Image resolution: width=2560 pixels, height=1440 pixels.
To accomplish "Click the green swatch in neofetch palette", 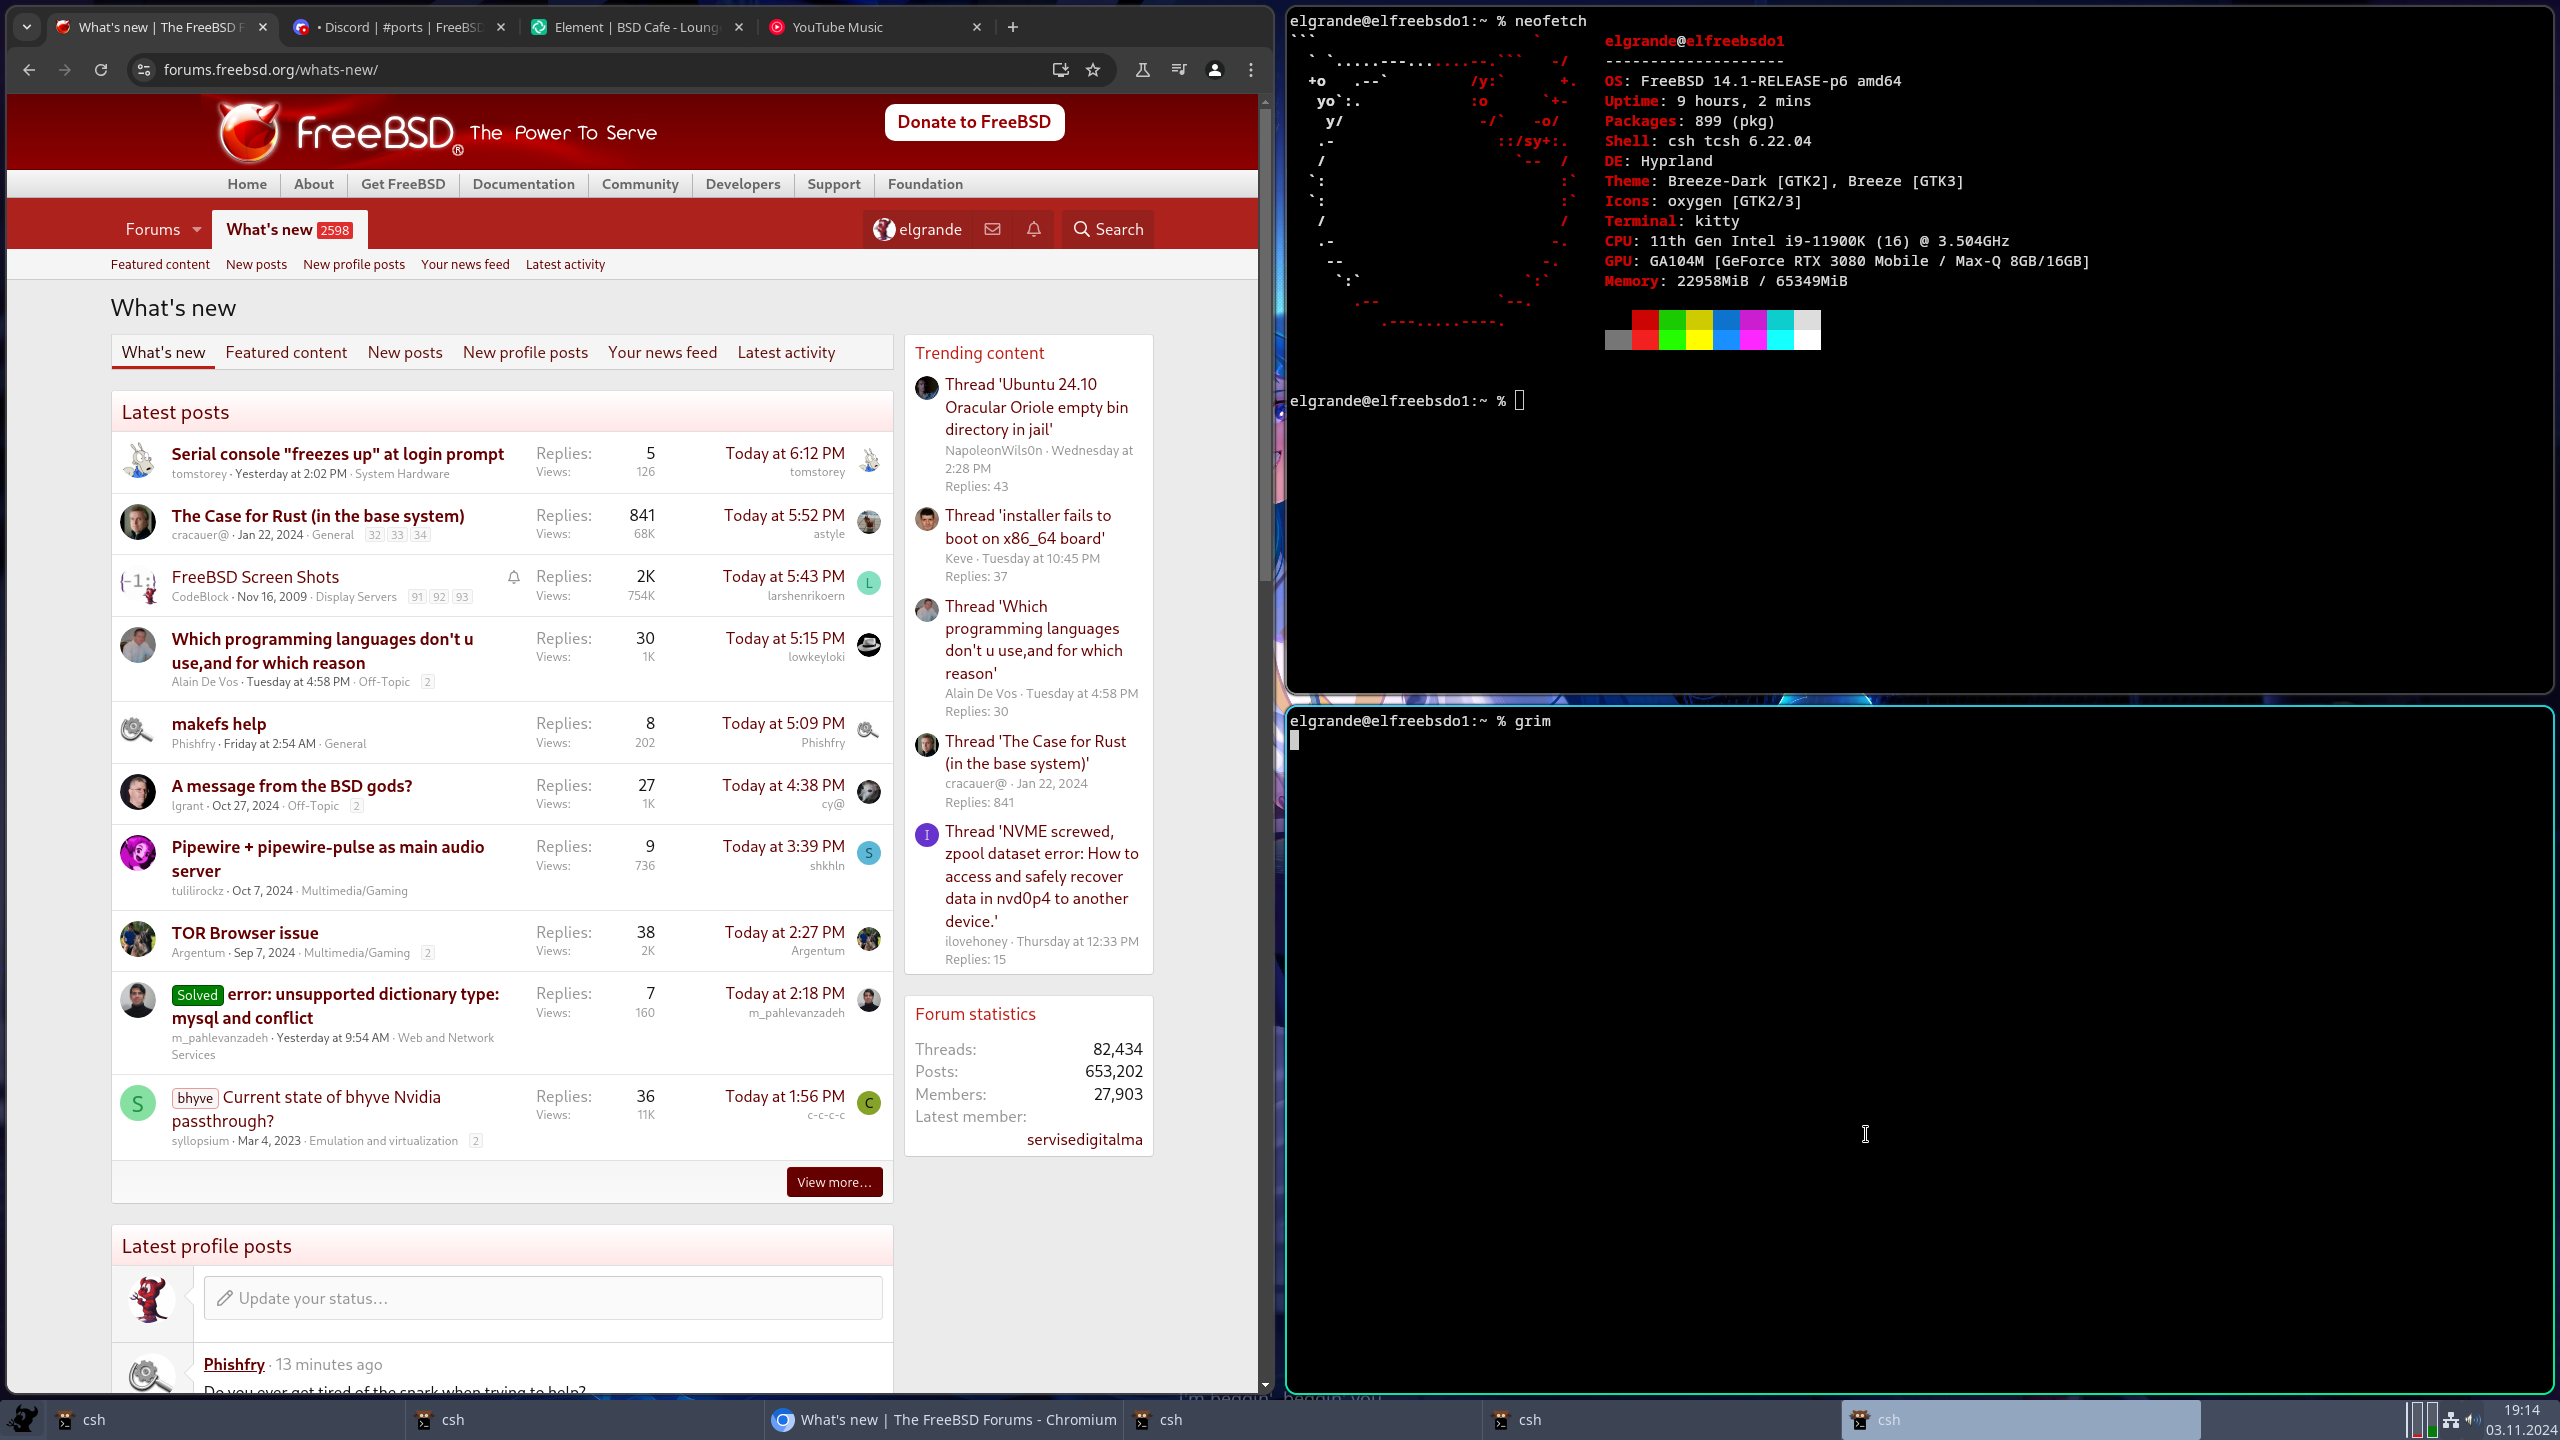I will point(1672,320).
